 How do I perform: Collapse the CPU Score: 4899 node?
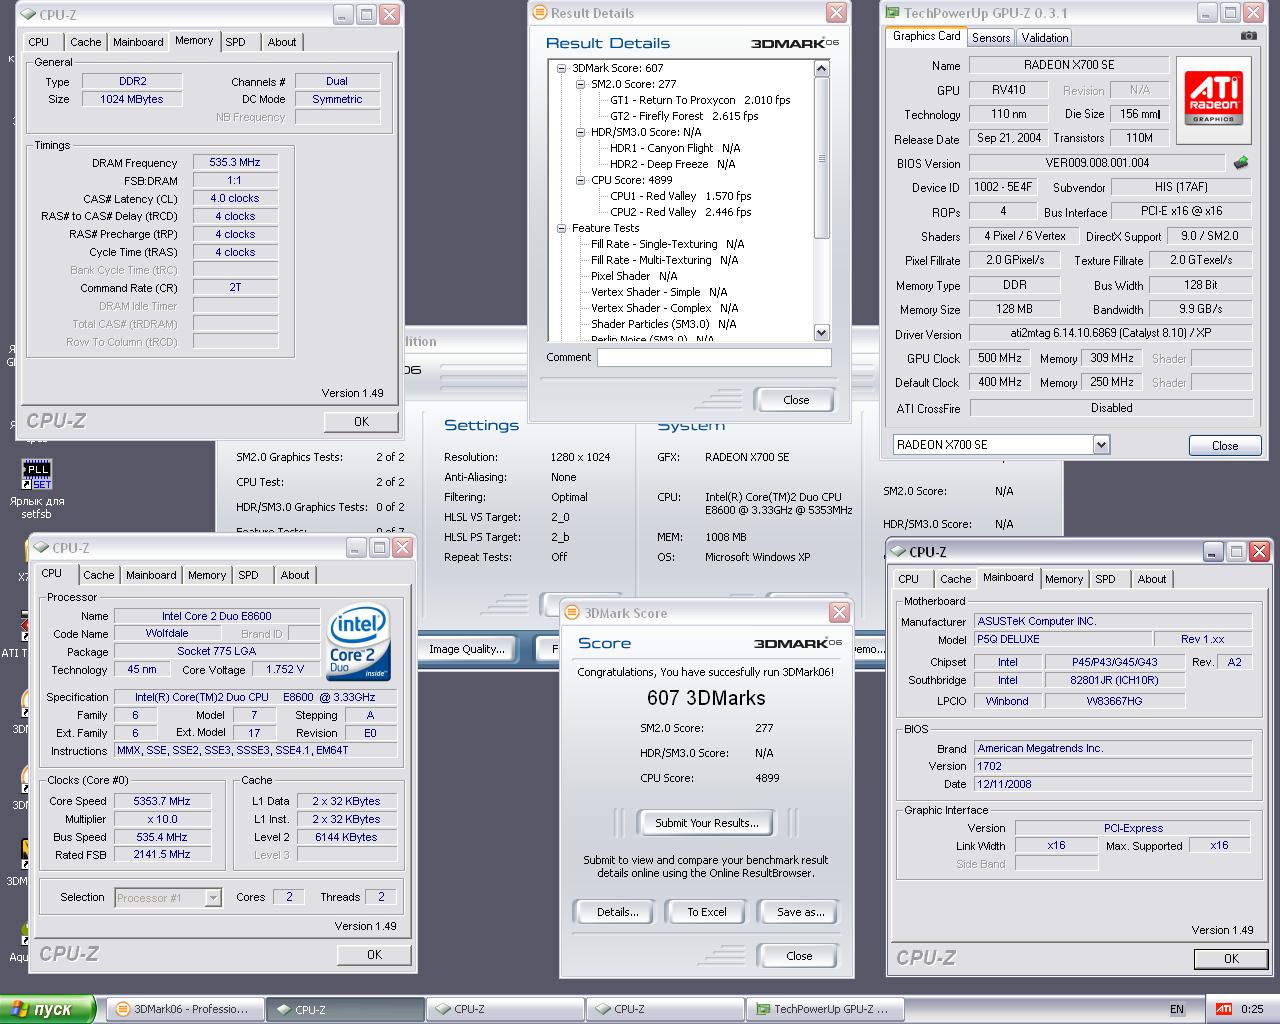pos(582,180)
